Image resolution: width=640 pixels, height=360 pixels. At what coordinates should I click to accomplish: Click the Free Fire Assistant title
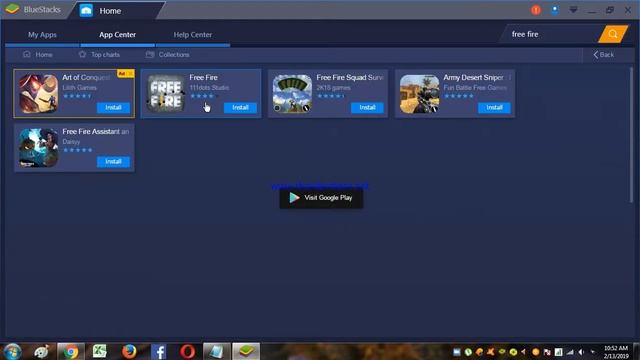point(96,131)
